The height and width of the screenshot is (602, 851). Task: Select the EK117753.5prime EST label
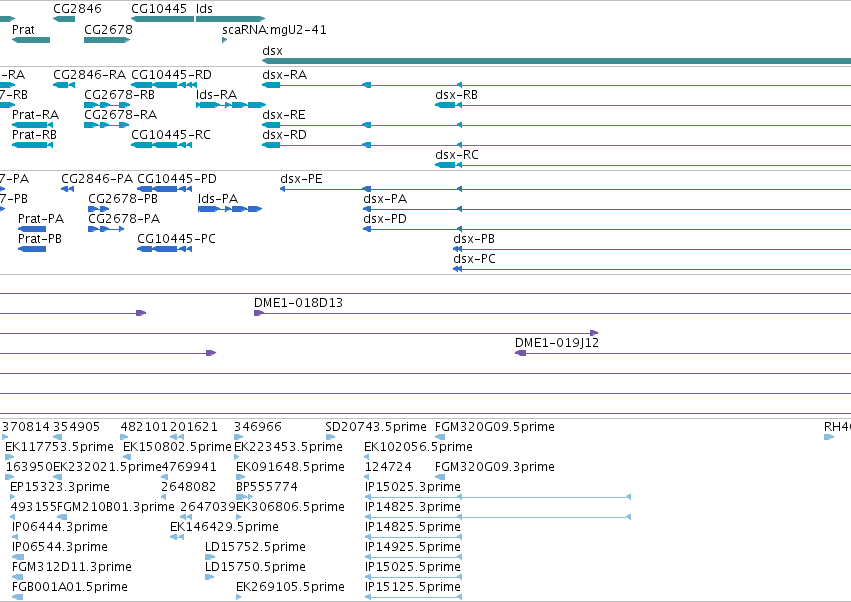click(x=60, y=447)
